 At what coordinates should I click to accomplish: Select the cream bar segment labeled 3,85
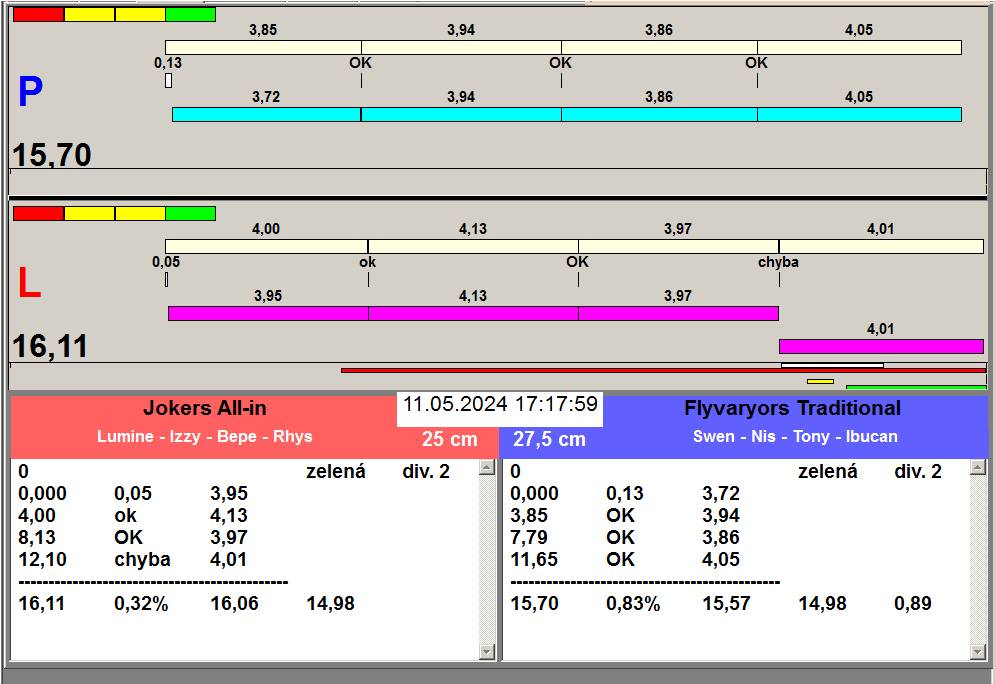(263, 48)
